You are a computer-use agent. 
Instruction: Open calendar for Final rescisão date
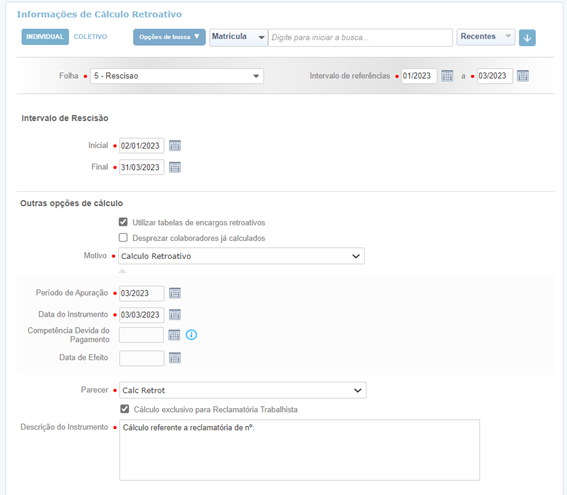[x=175, y=167]
